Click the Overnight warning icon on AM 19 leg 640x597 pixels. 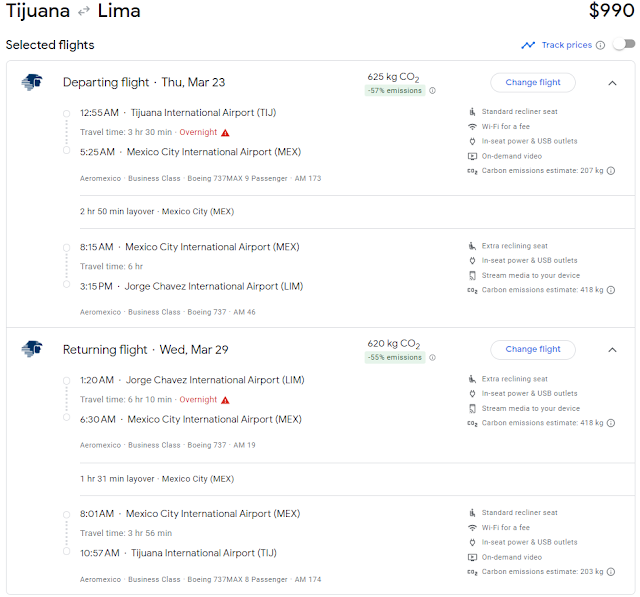pyautogui.click(x=225, y=400)
